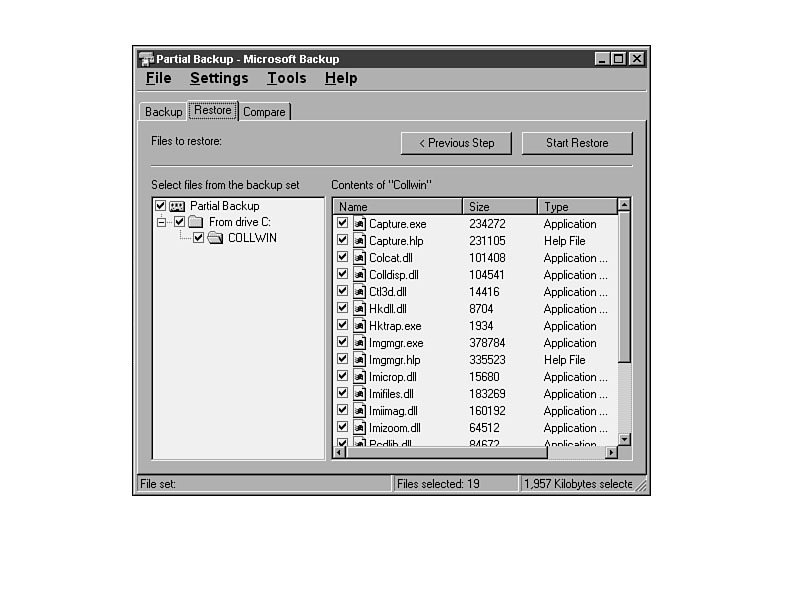Collapse the From drive C: tree node
This screenshot has width=800, height=600.
161,222
